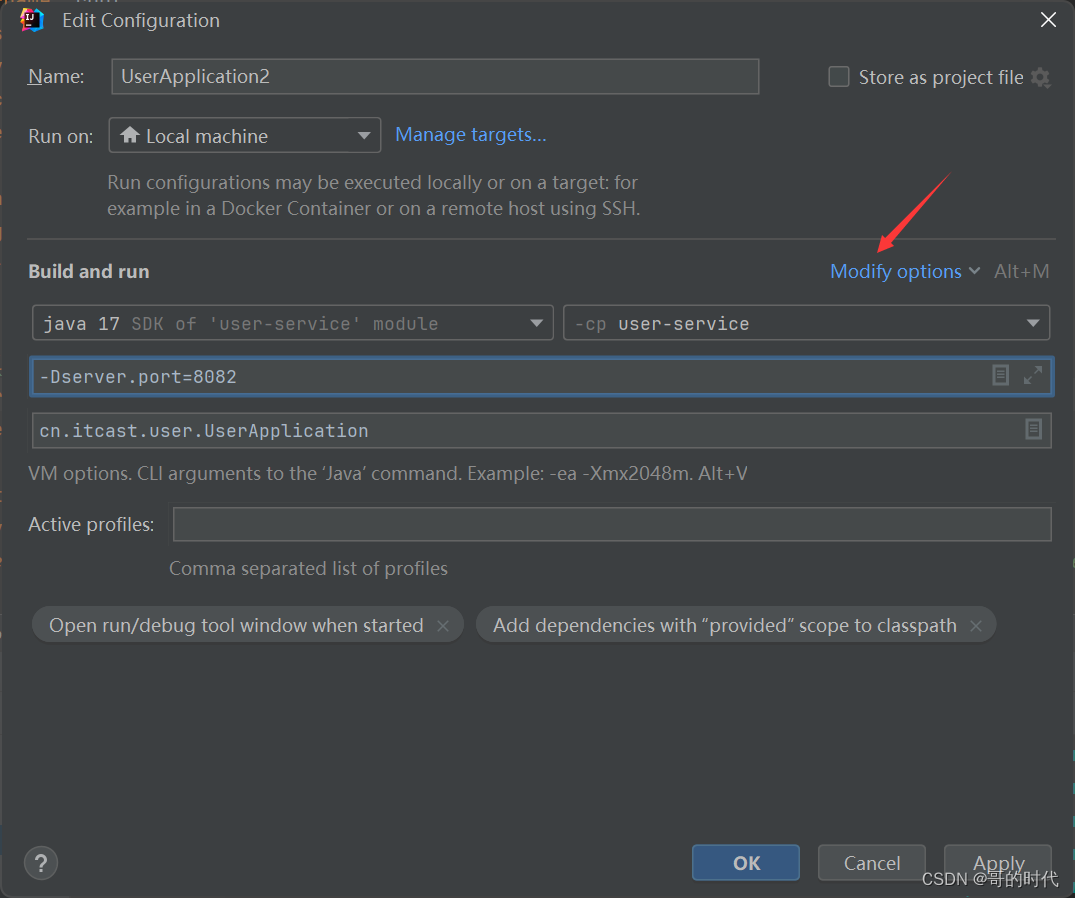
Task: Click the Manage targets link
Action: 471,135
